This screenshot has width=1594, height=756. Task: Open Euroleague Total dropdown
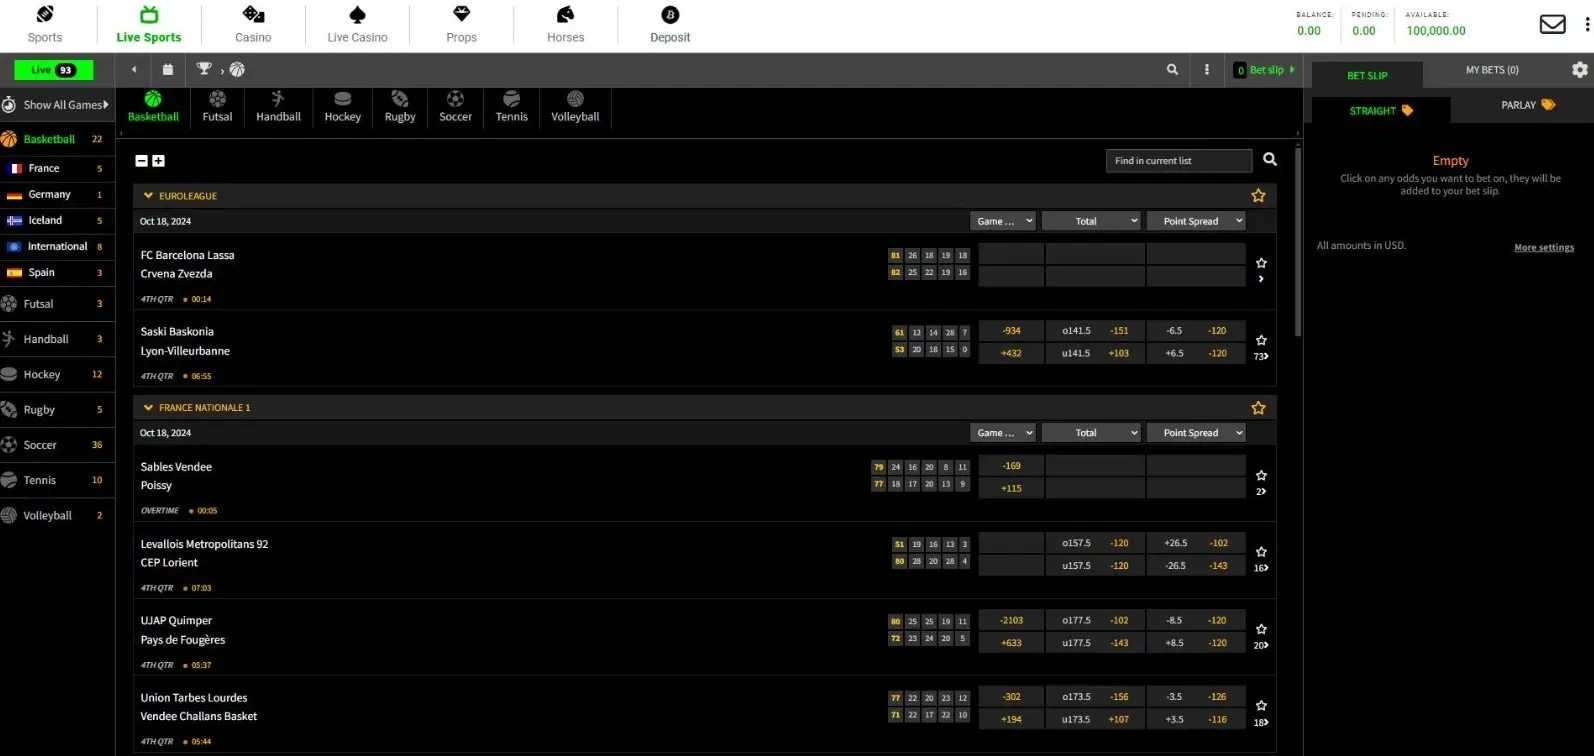pyautogui.click(x=1091, y=221)
